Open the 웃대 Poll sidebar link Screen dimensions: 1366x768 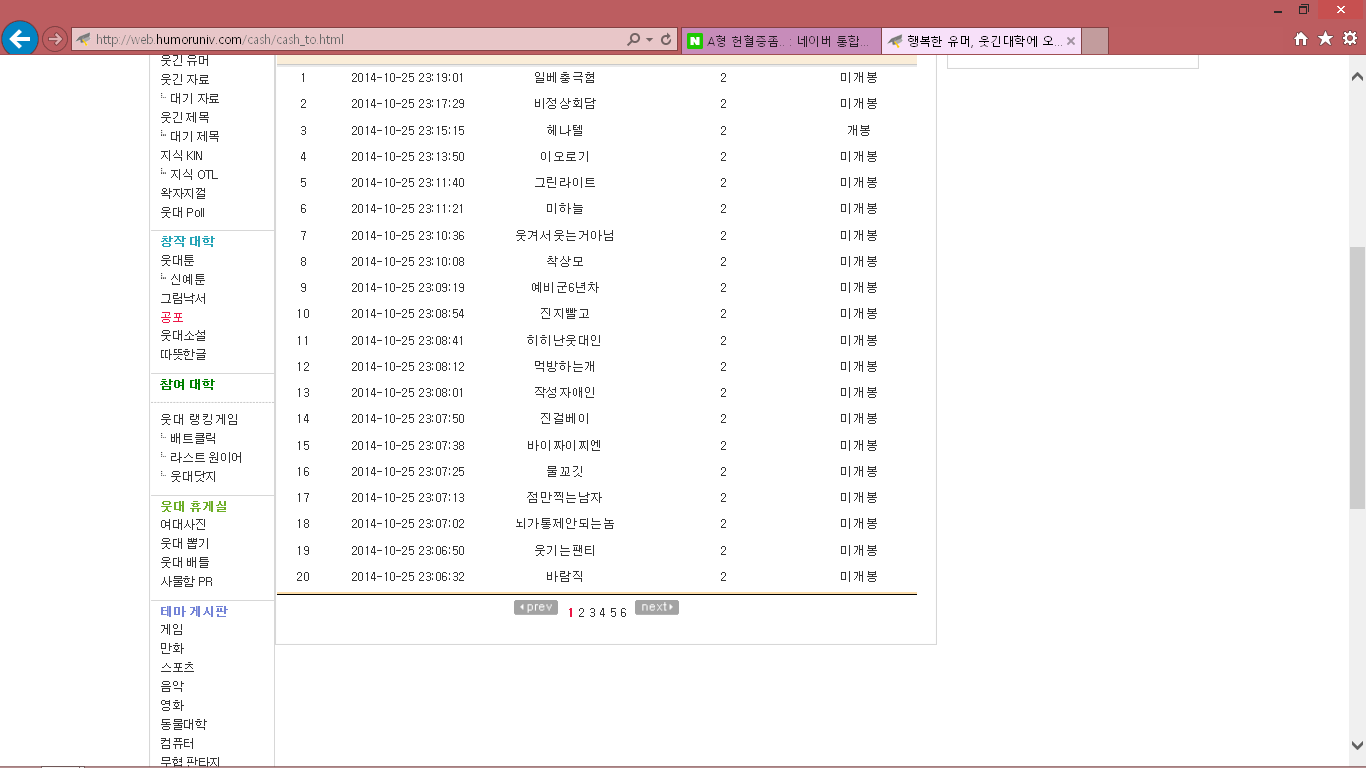click(183, 213)
